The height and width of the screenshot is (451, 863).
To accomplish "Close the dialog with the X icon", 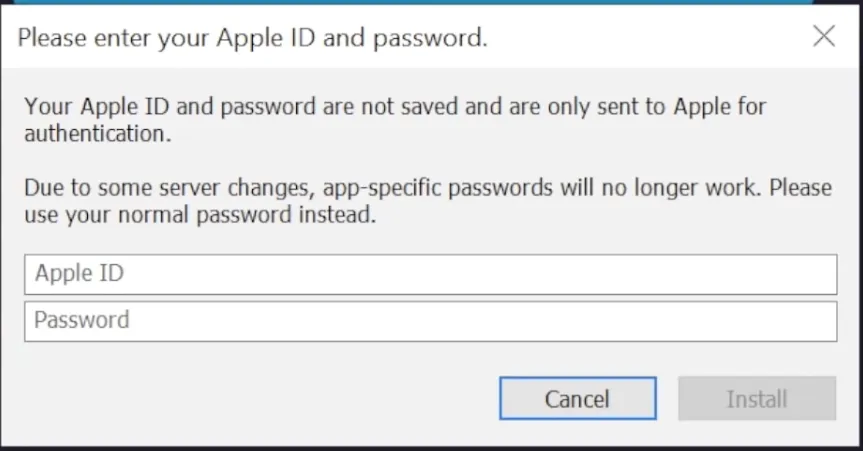I will (824, 37).
